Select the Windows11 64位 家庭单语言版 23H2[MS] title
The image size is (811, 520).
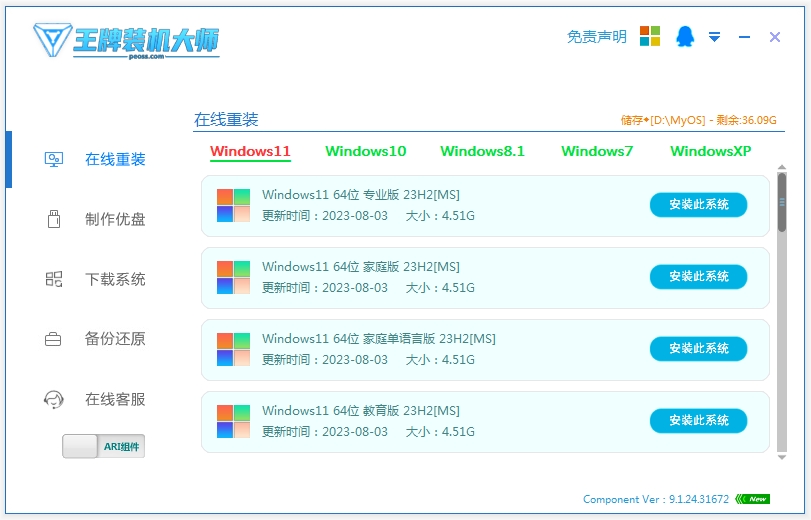(x=379, y=338)
